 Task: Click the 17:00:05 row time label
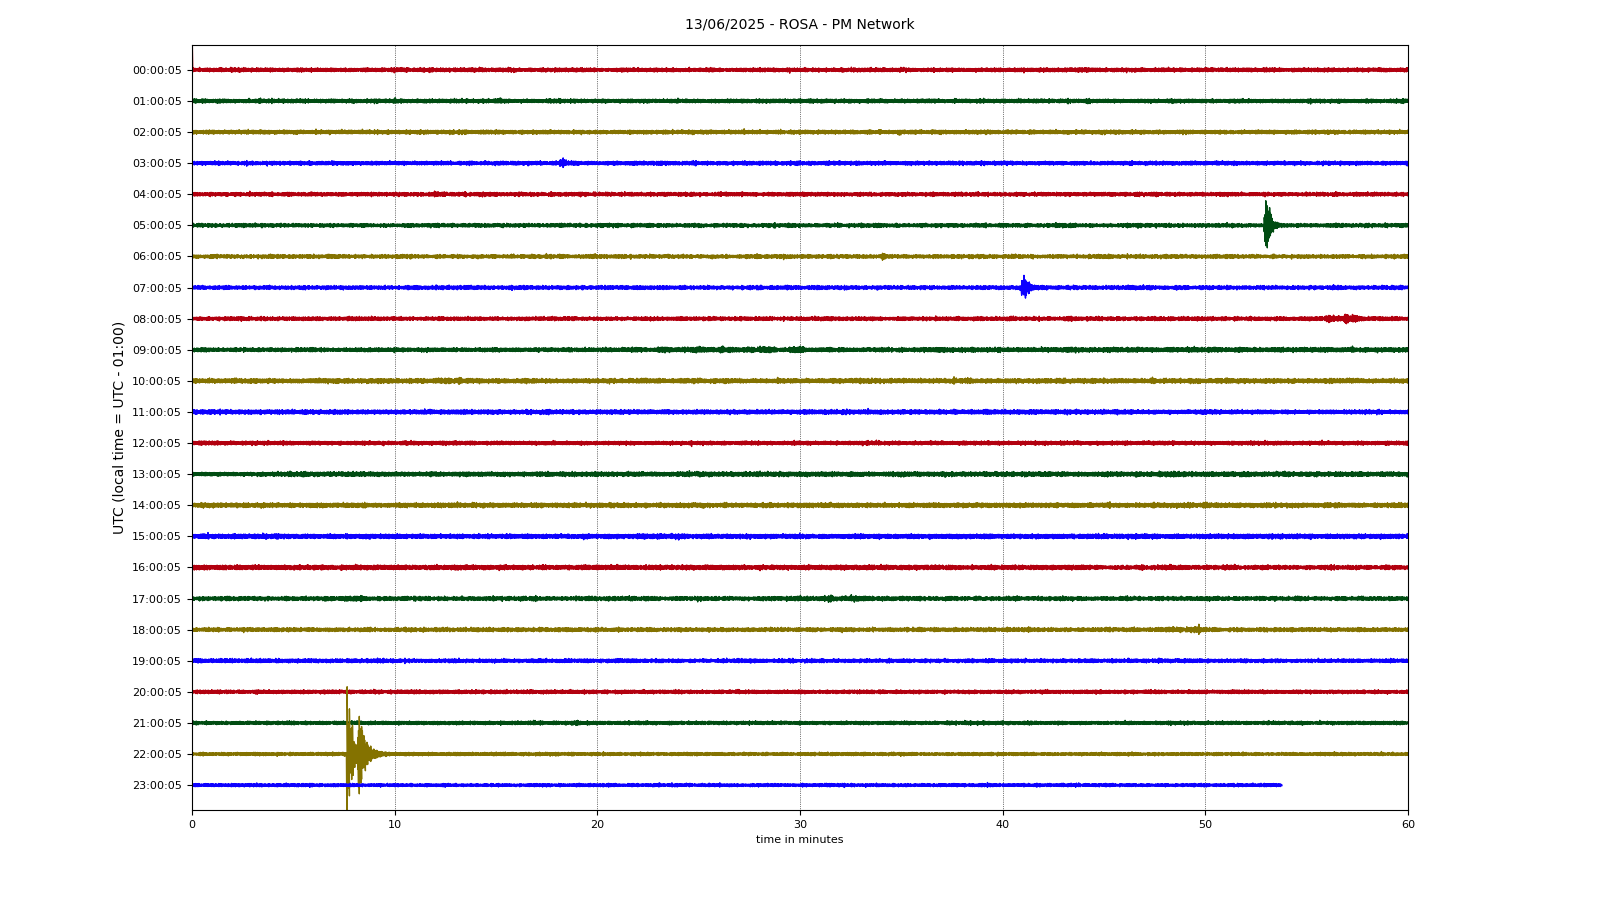pos(157,600)
